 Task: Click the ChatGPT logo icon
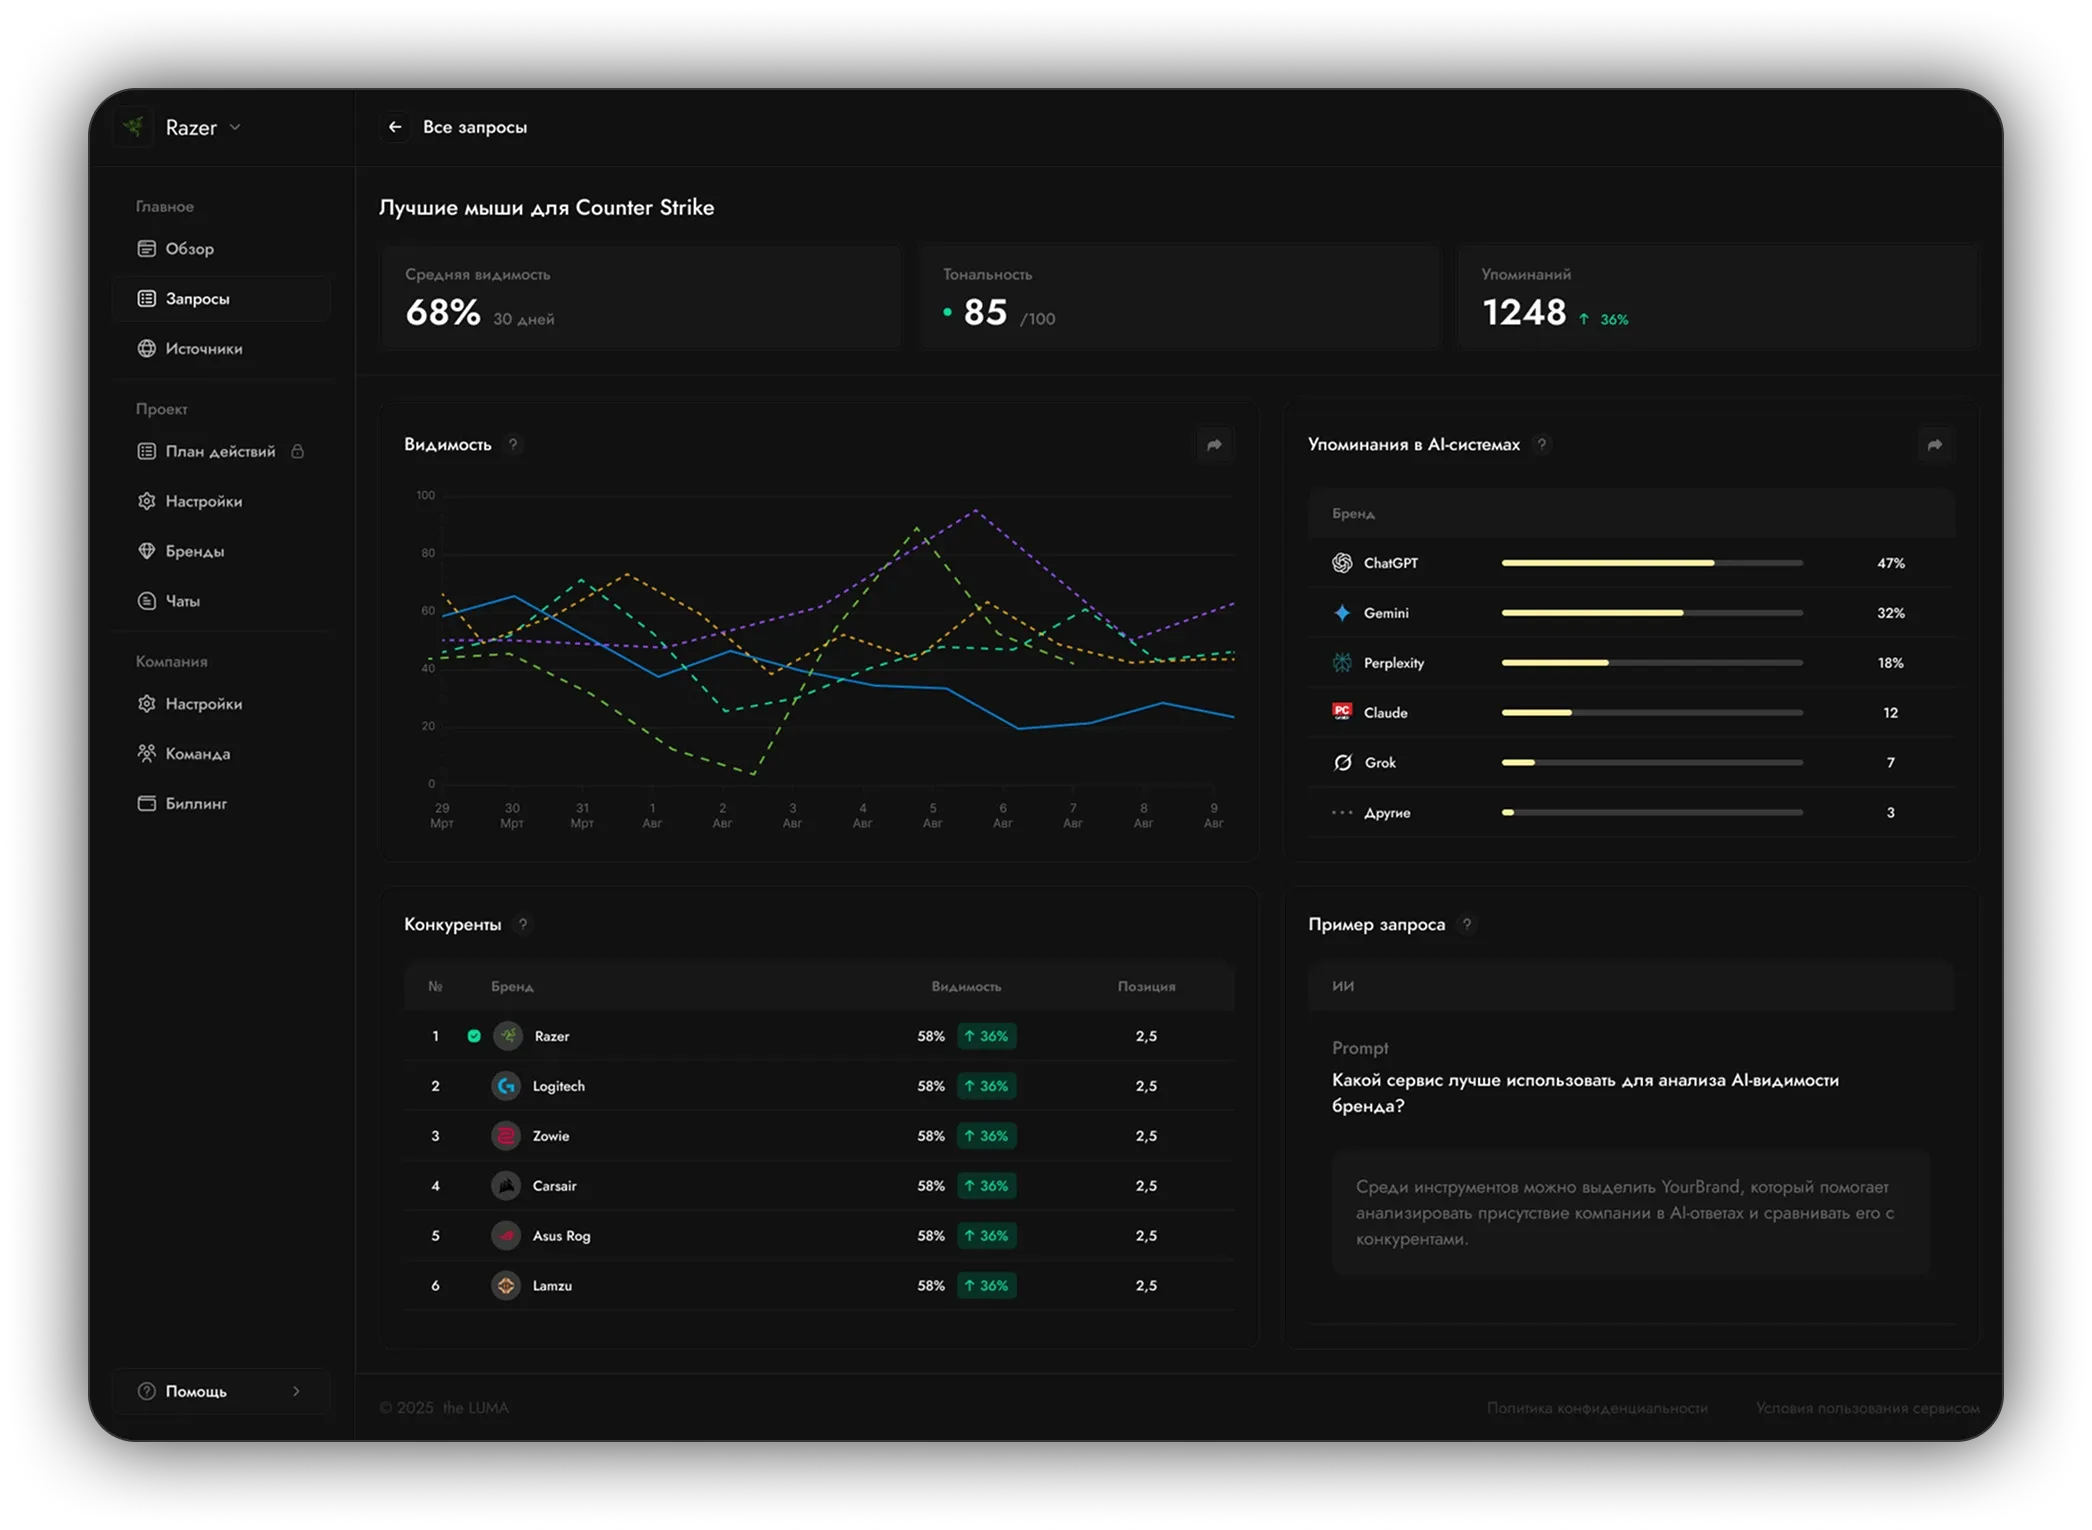(x=1342, y=563)
